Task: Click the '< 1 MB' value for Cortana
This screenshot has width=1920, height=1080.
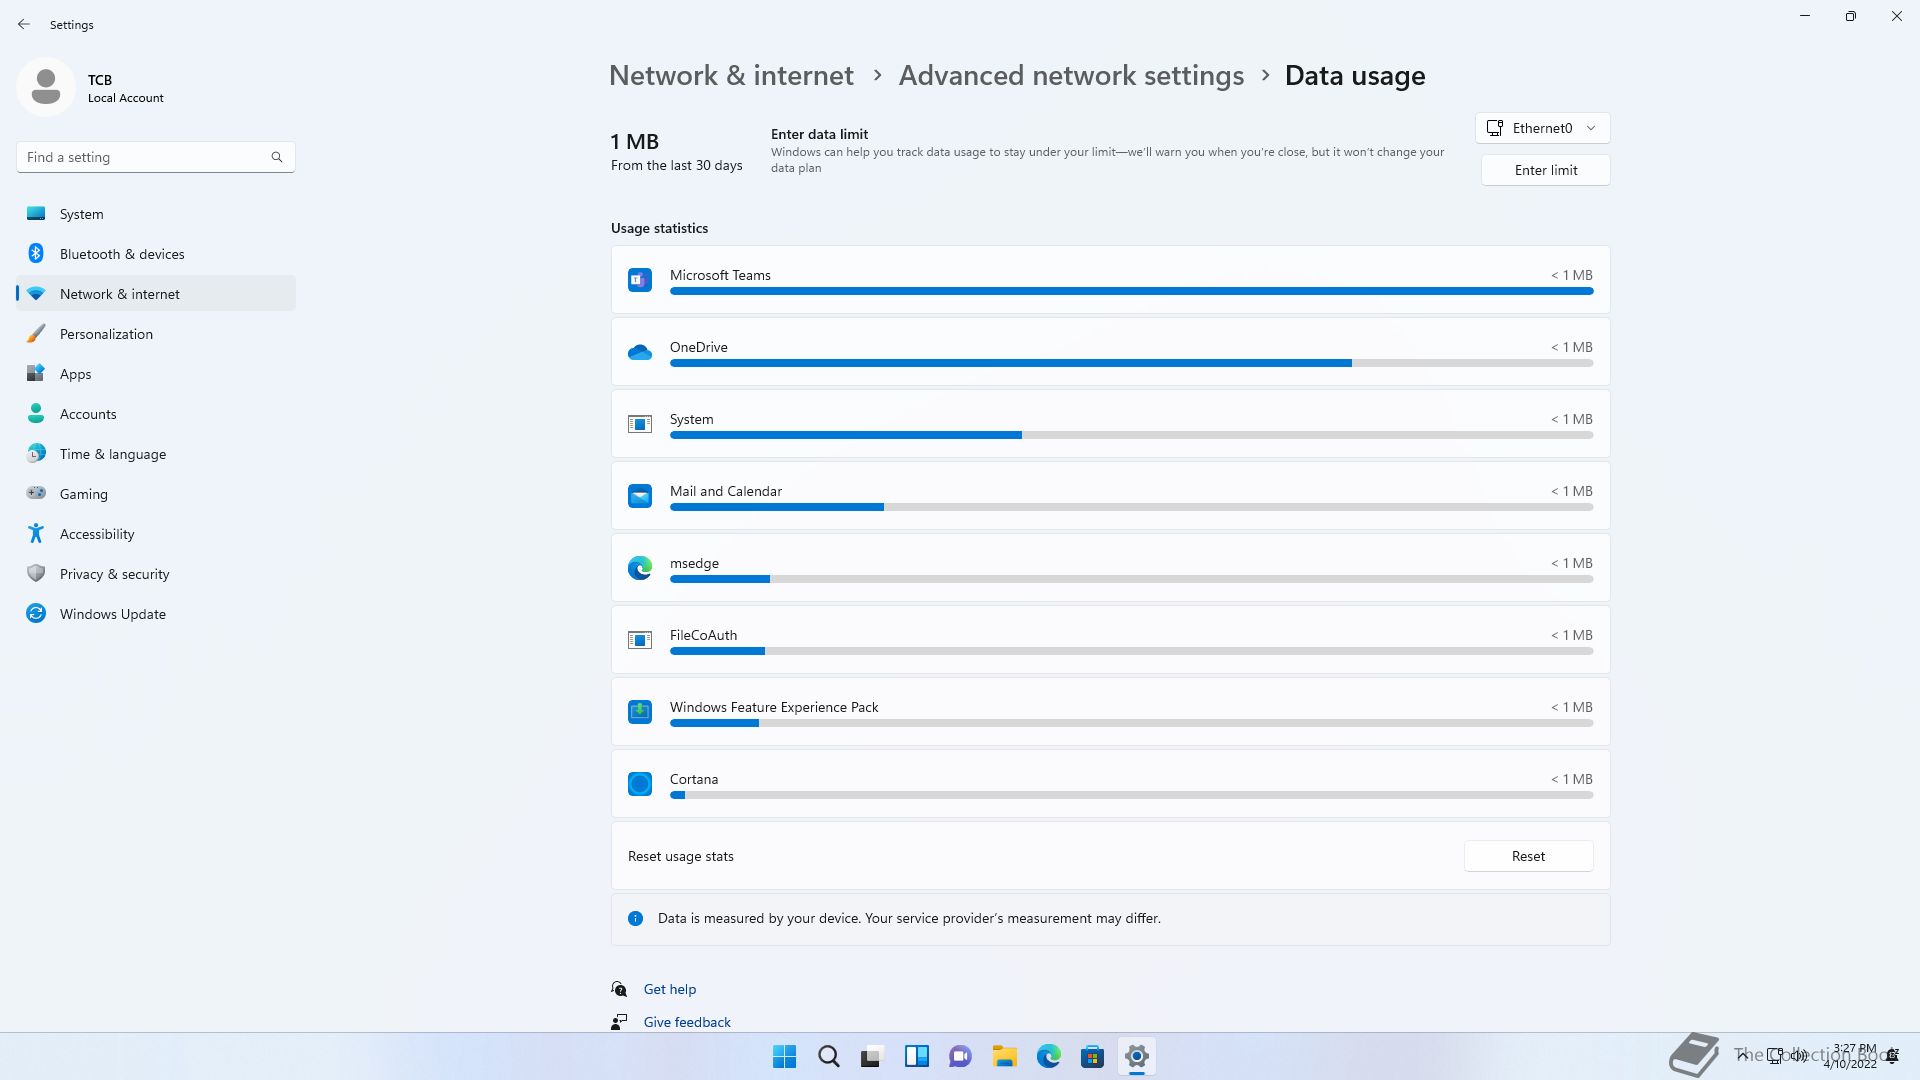Action: [1572, 779]
